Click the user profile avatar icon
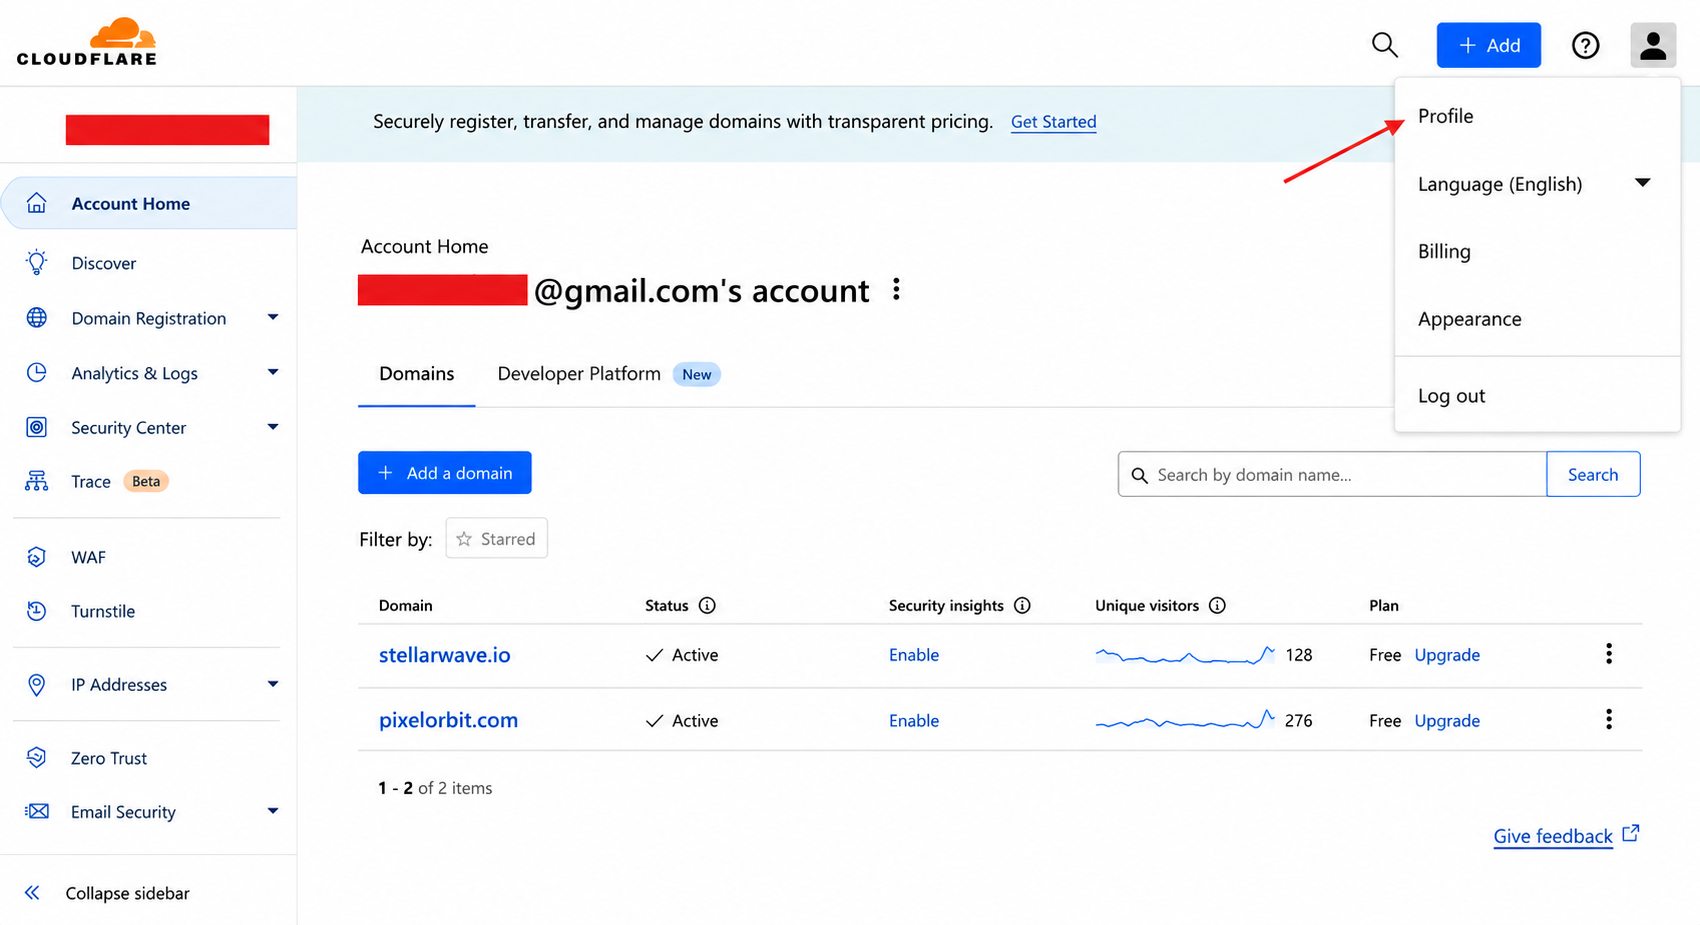 coord(1653,45)
